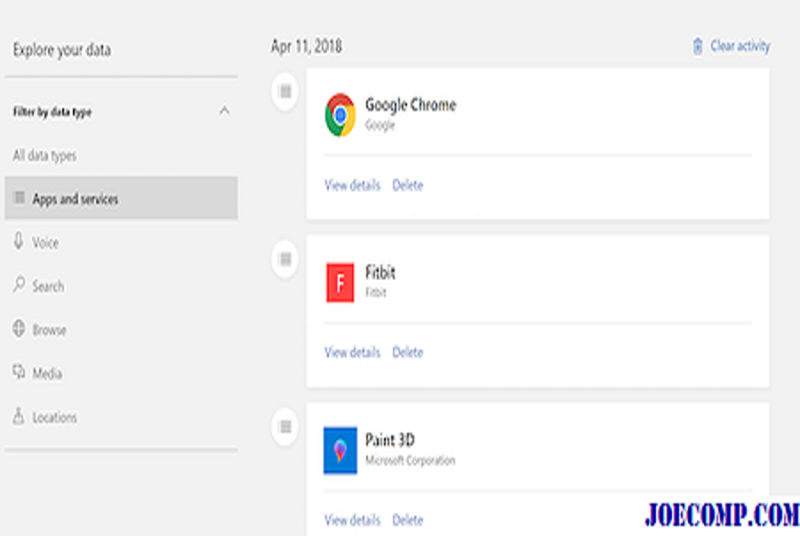Image resolution: width=800 pixels, height=536 pixels.
Task: Click the trash icon beside Clear activity
Action: pos(697,46)
